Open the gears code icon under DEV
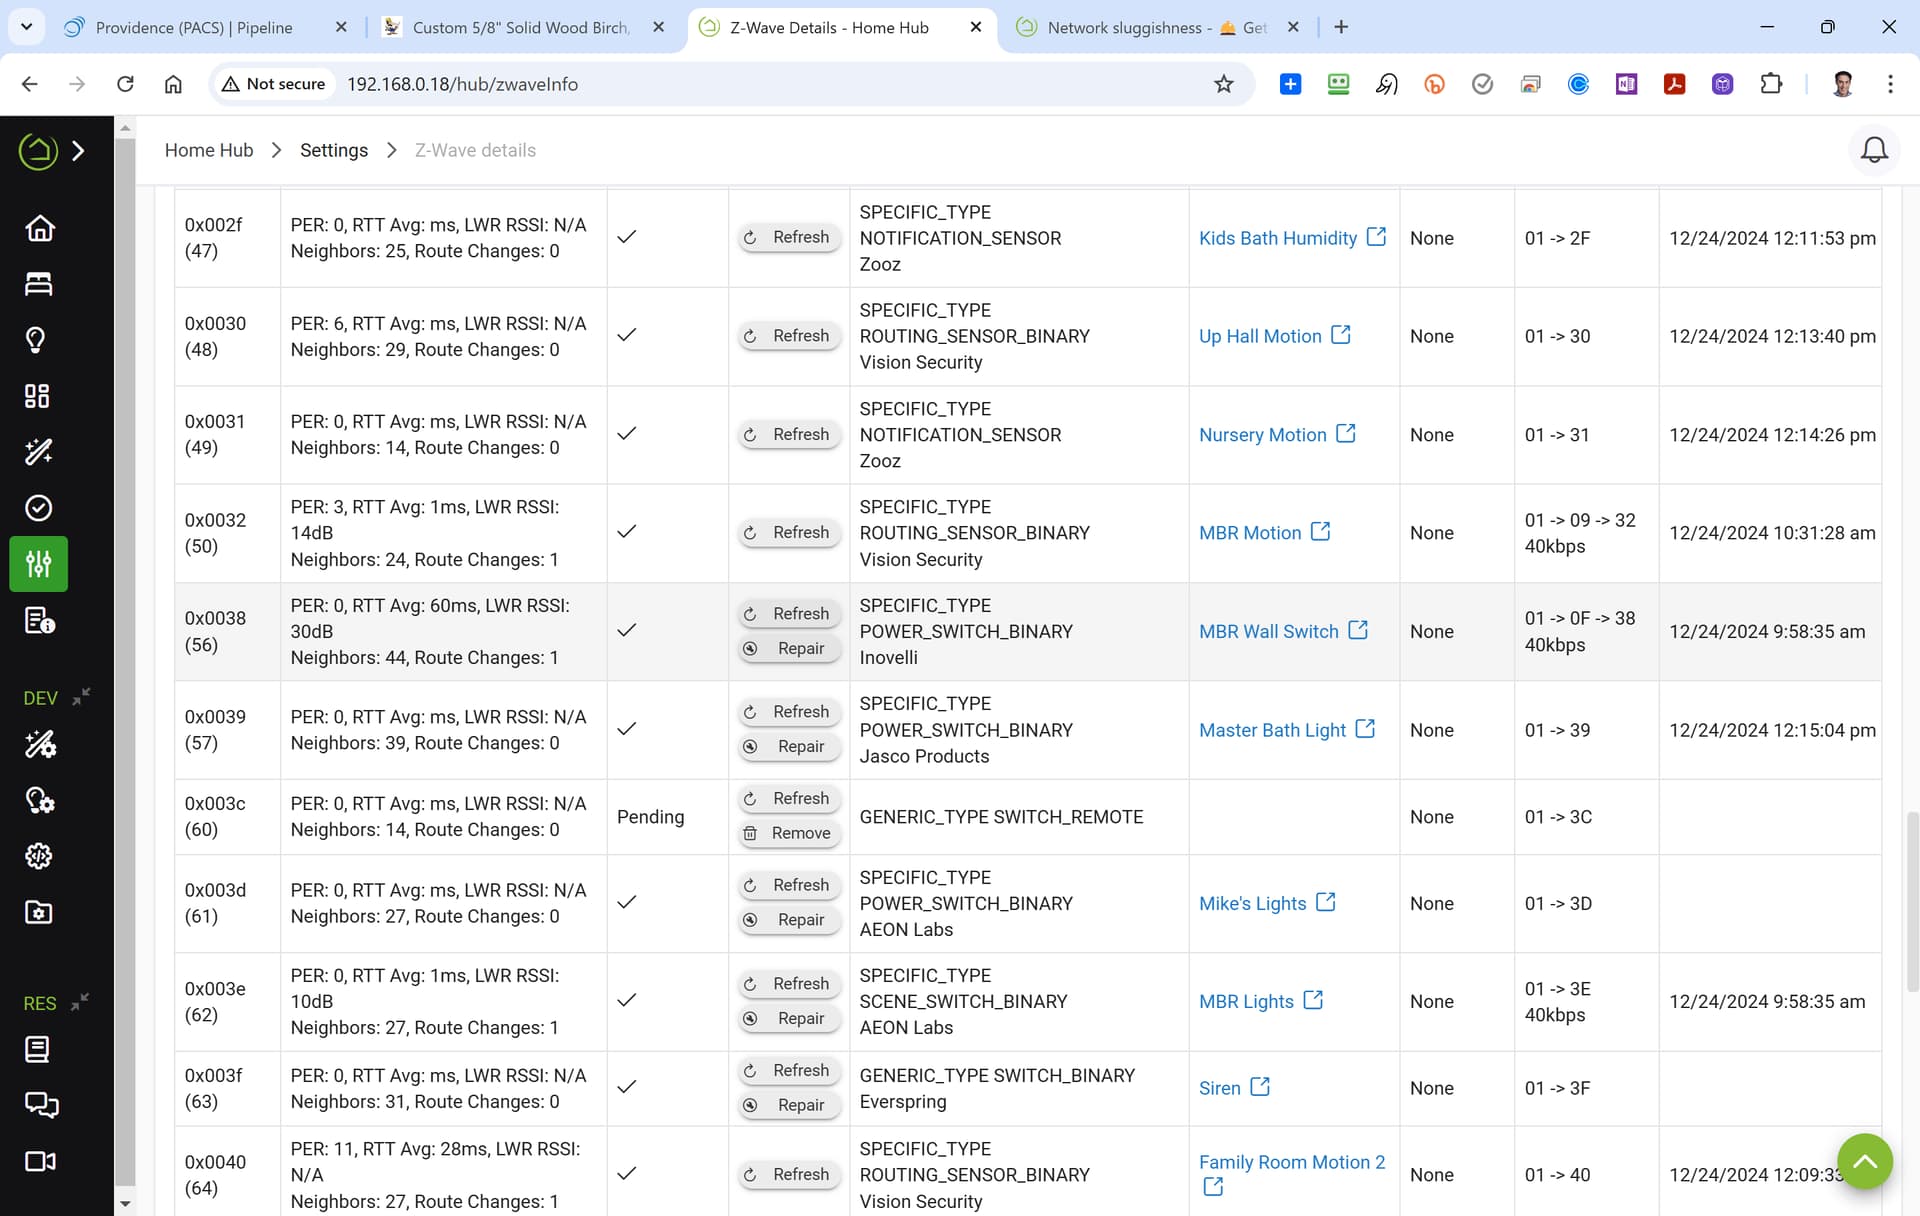 tap(39, 800)
